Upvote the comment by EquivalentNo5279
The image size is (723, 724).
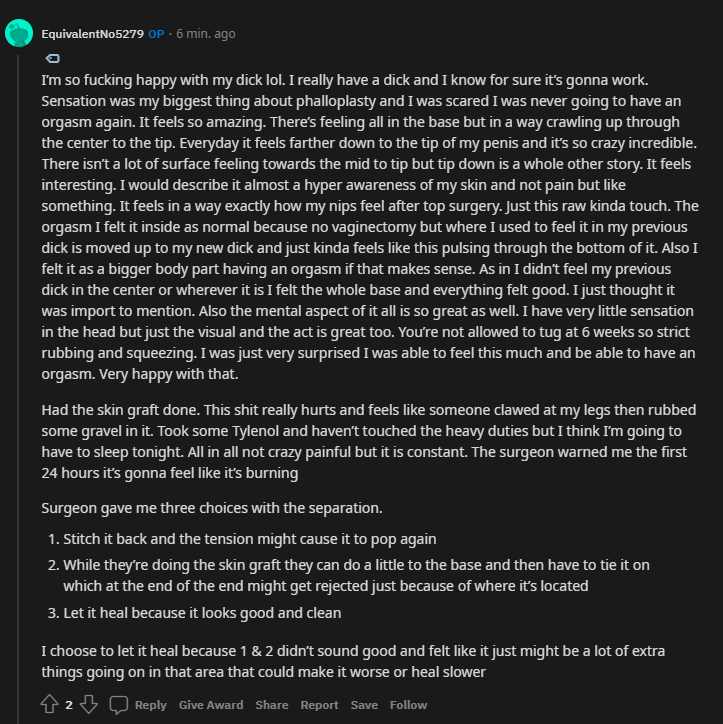click(50, 704)
